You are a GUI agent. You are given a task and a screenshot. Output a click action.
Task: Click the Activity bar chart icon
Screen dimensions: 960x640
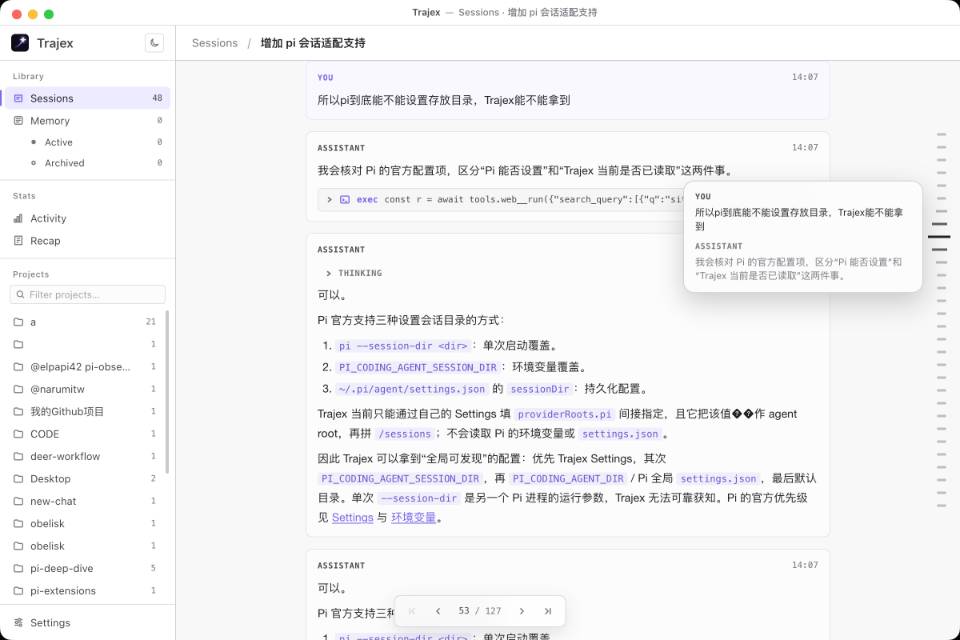[x=18, y=218]
